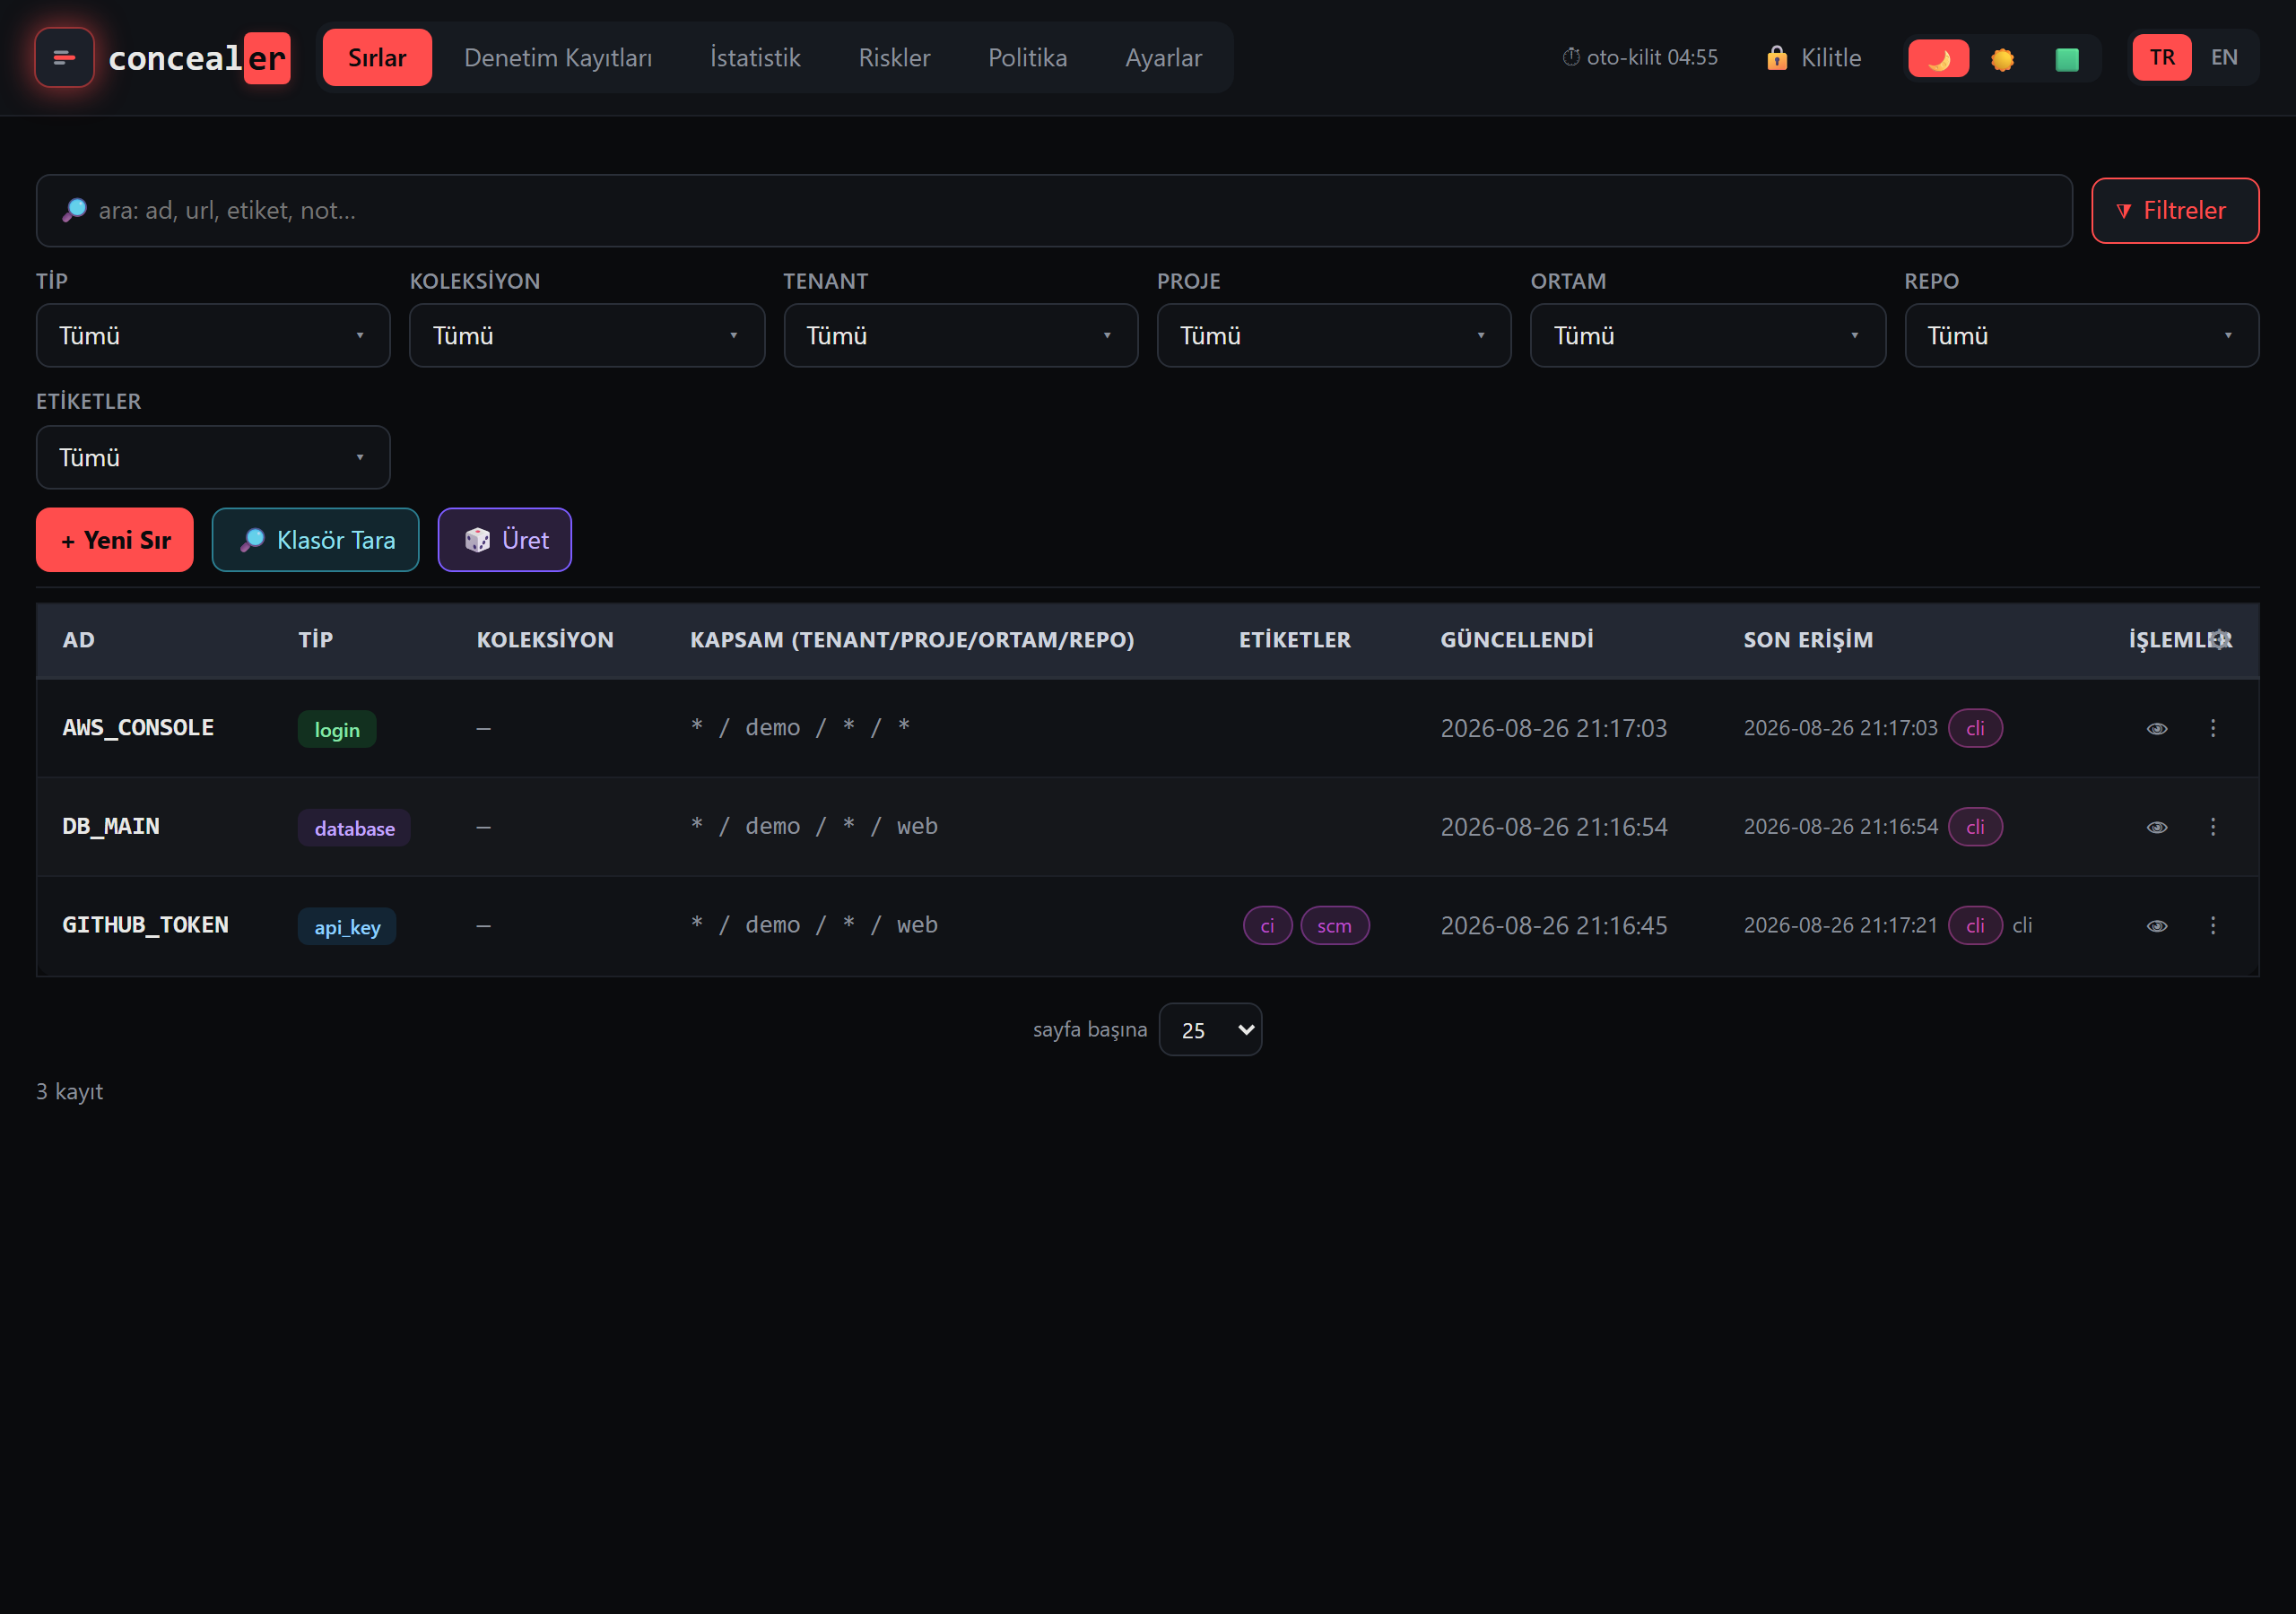The image size is (2296, 1614).
Task: Open the DB_MAIN row actions menu
Action: coord(2213,828)
